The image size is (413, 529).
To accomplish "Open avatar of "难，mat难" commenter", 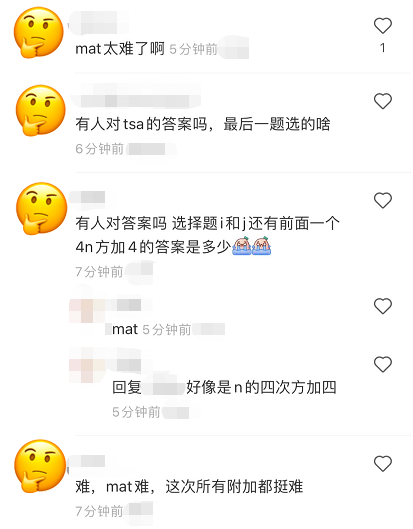I will [x=40, y=466].
